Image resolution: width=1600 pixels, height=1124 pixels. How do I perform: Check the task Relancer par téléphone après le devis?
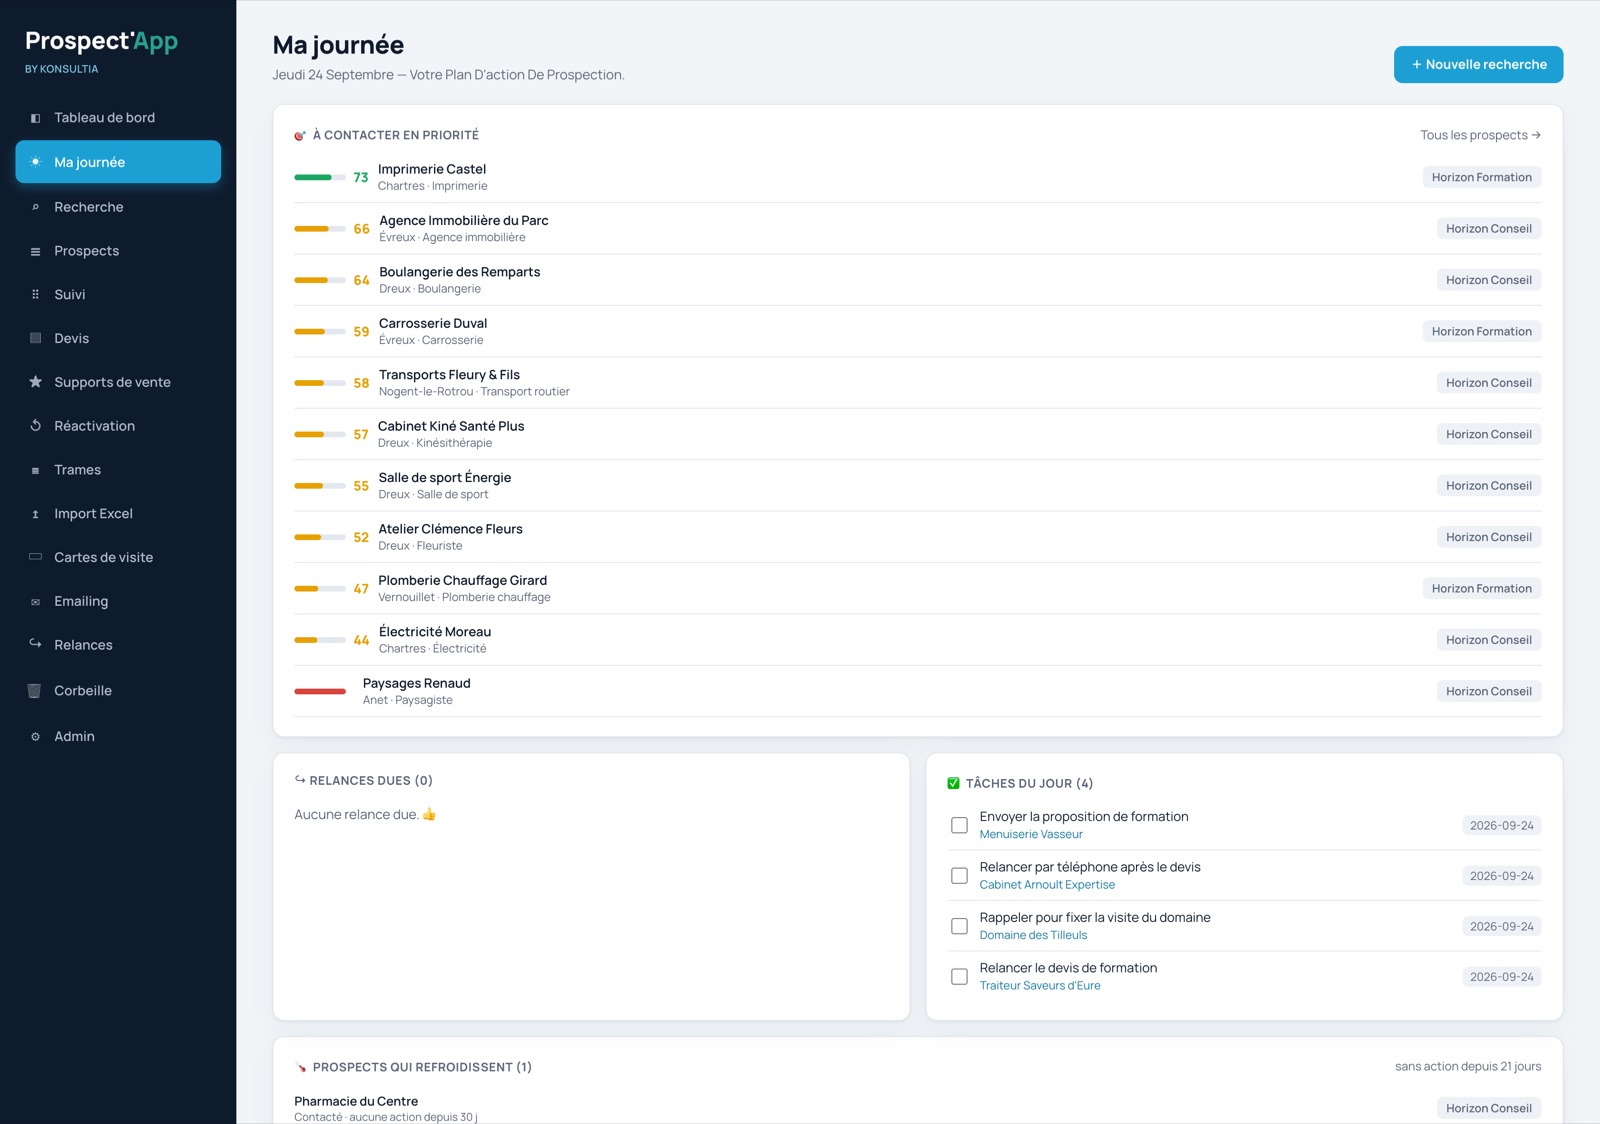pos(959,876)
